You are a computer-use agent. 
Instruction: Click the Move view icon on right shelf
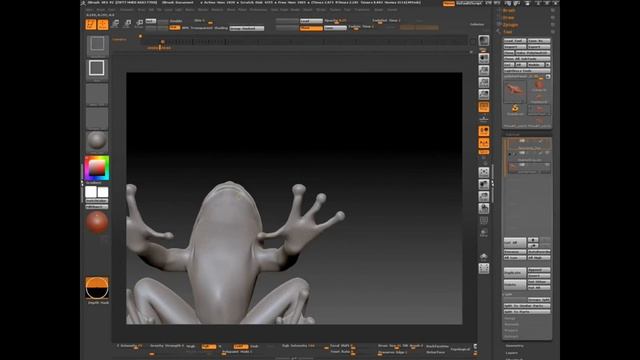pyautogui.click(x=484, y=184)
